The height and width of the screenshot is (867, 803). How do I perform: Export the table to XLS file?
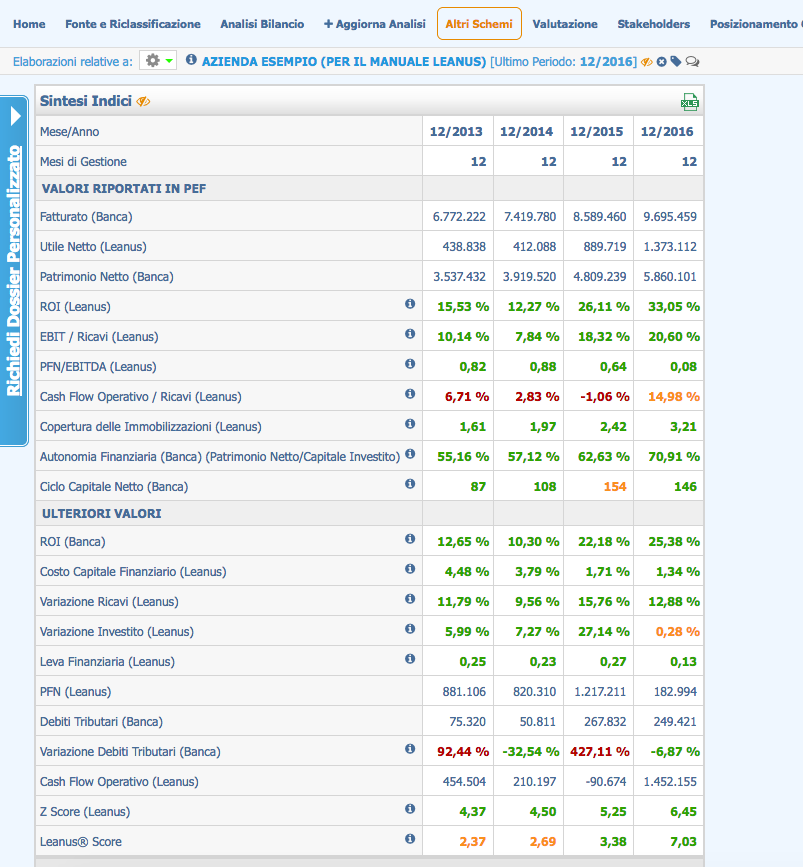pyautogui.click(x=689, y=102)
